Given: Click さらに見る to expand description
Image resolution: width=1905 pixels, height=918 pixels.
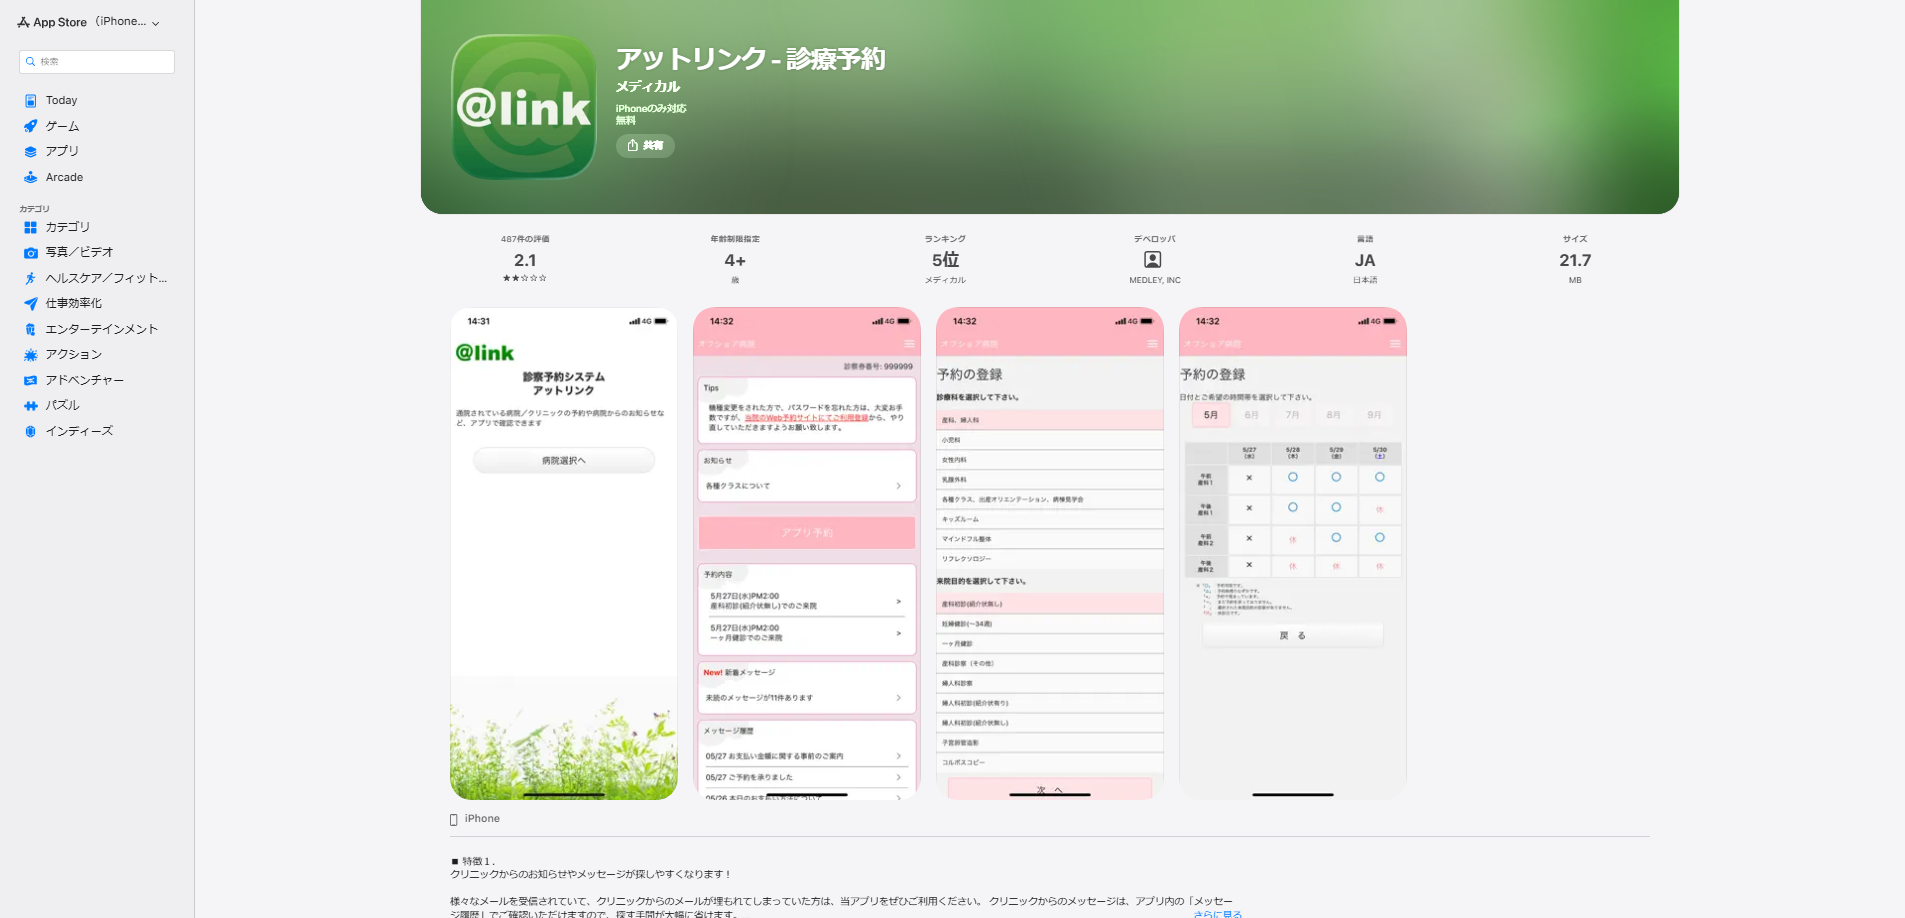Looking at the screenshot, I should point(1218,914).
